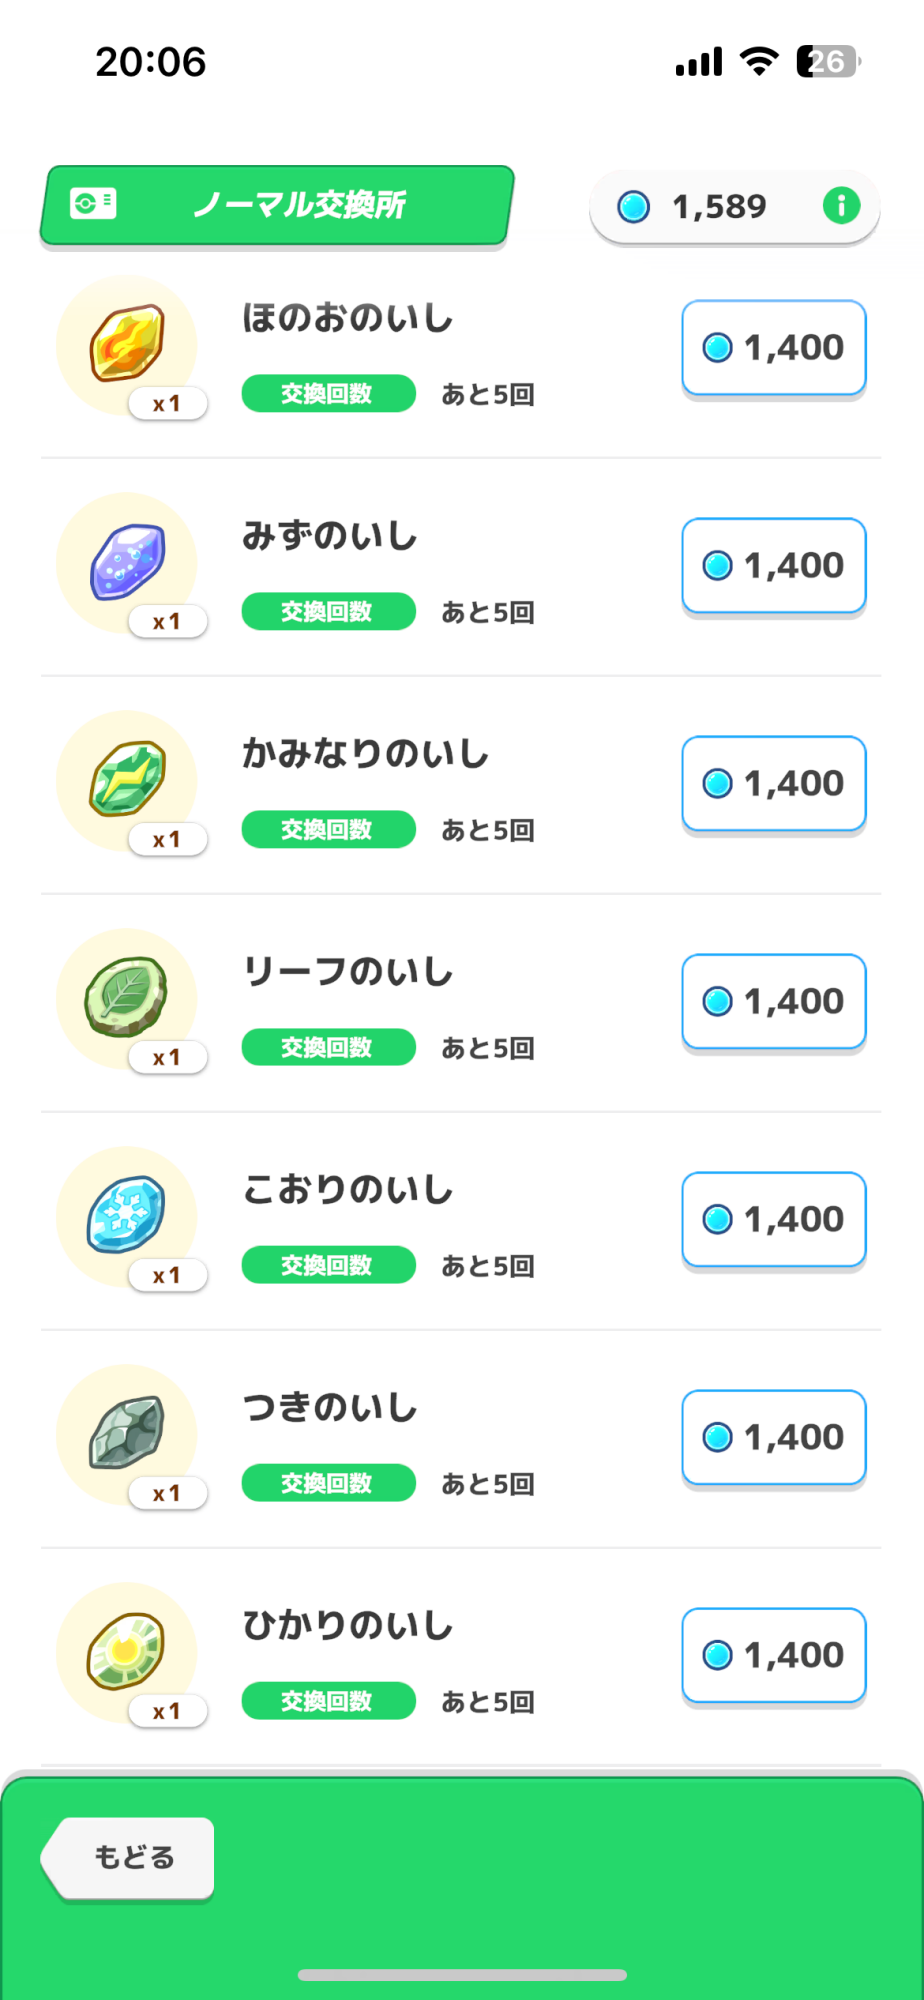Tap the つきのいし moon stone icon
Viewport: 924px width, 2000px height.
(127, 1433)
